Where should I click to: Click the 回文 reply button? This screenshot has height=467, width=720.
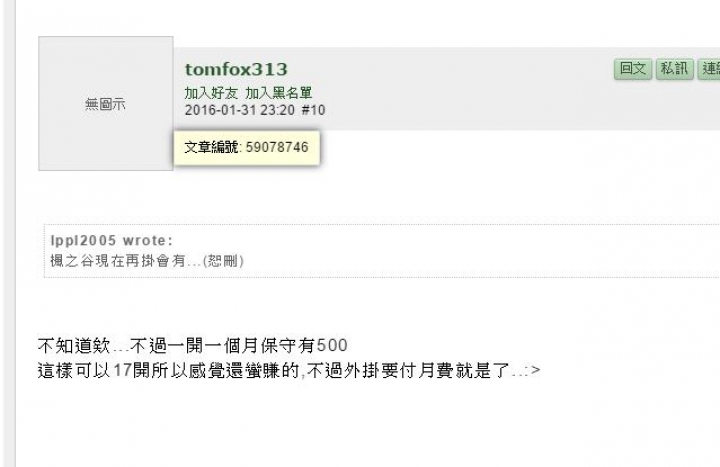(x=633, y=69)
